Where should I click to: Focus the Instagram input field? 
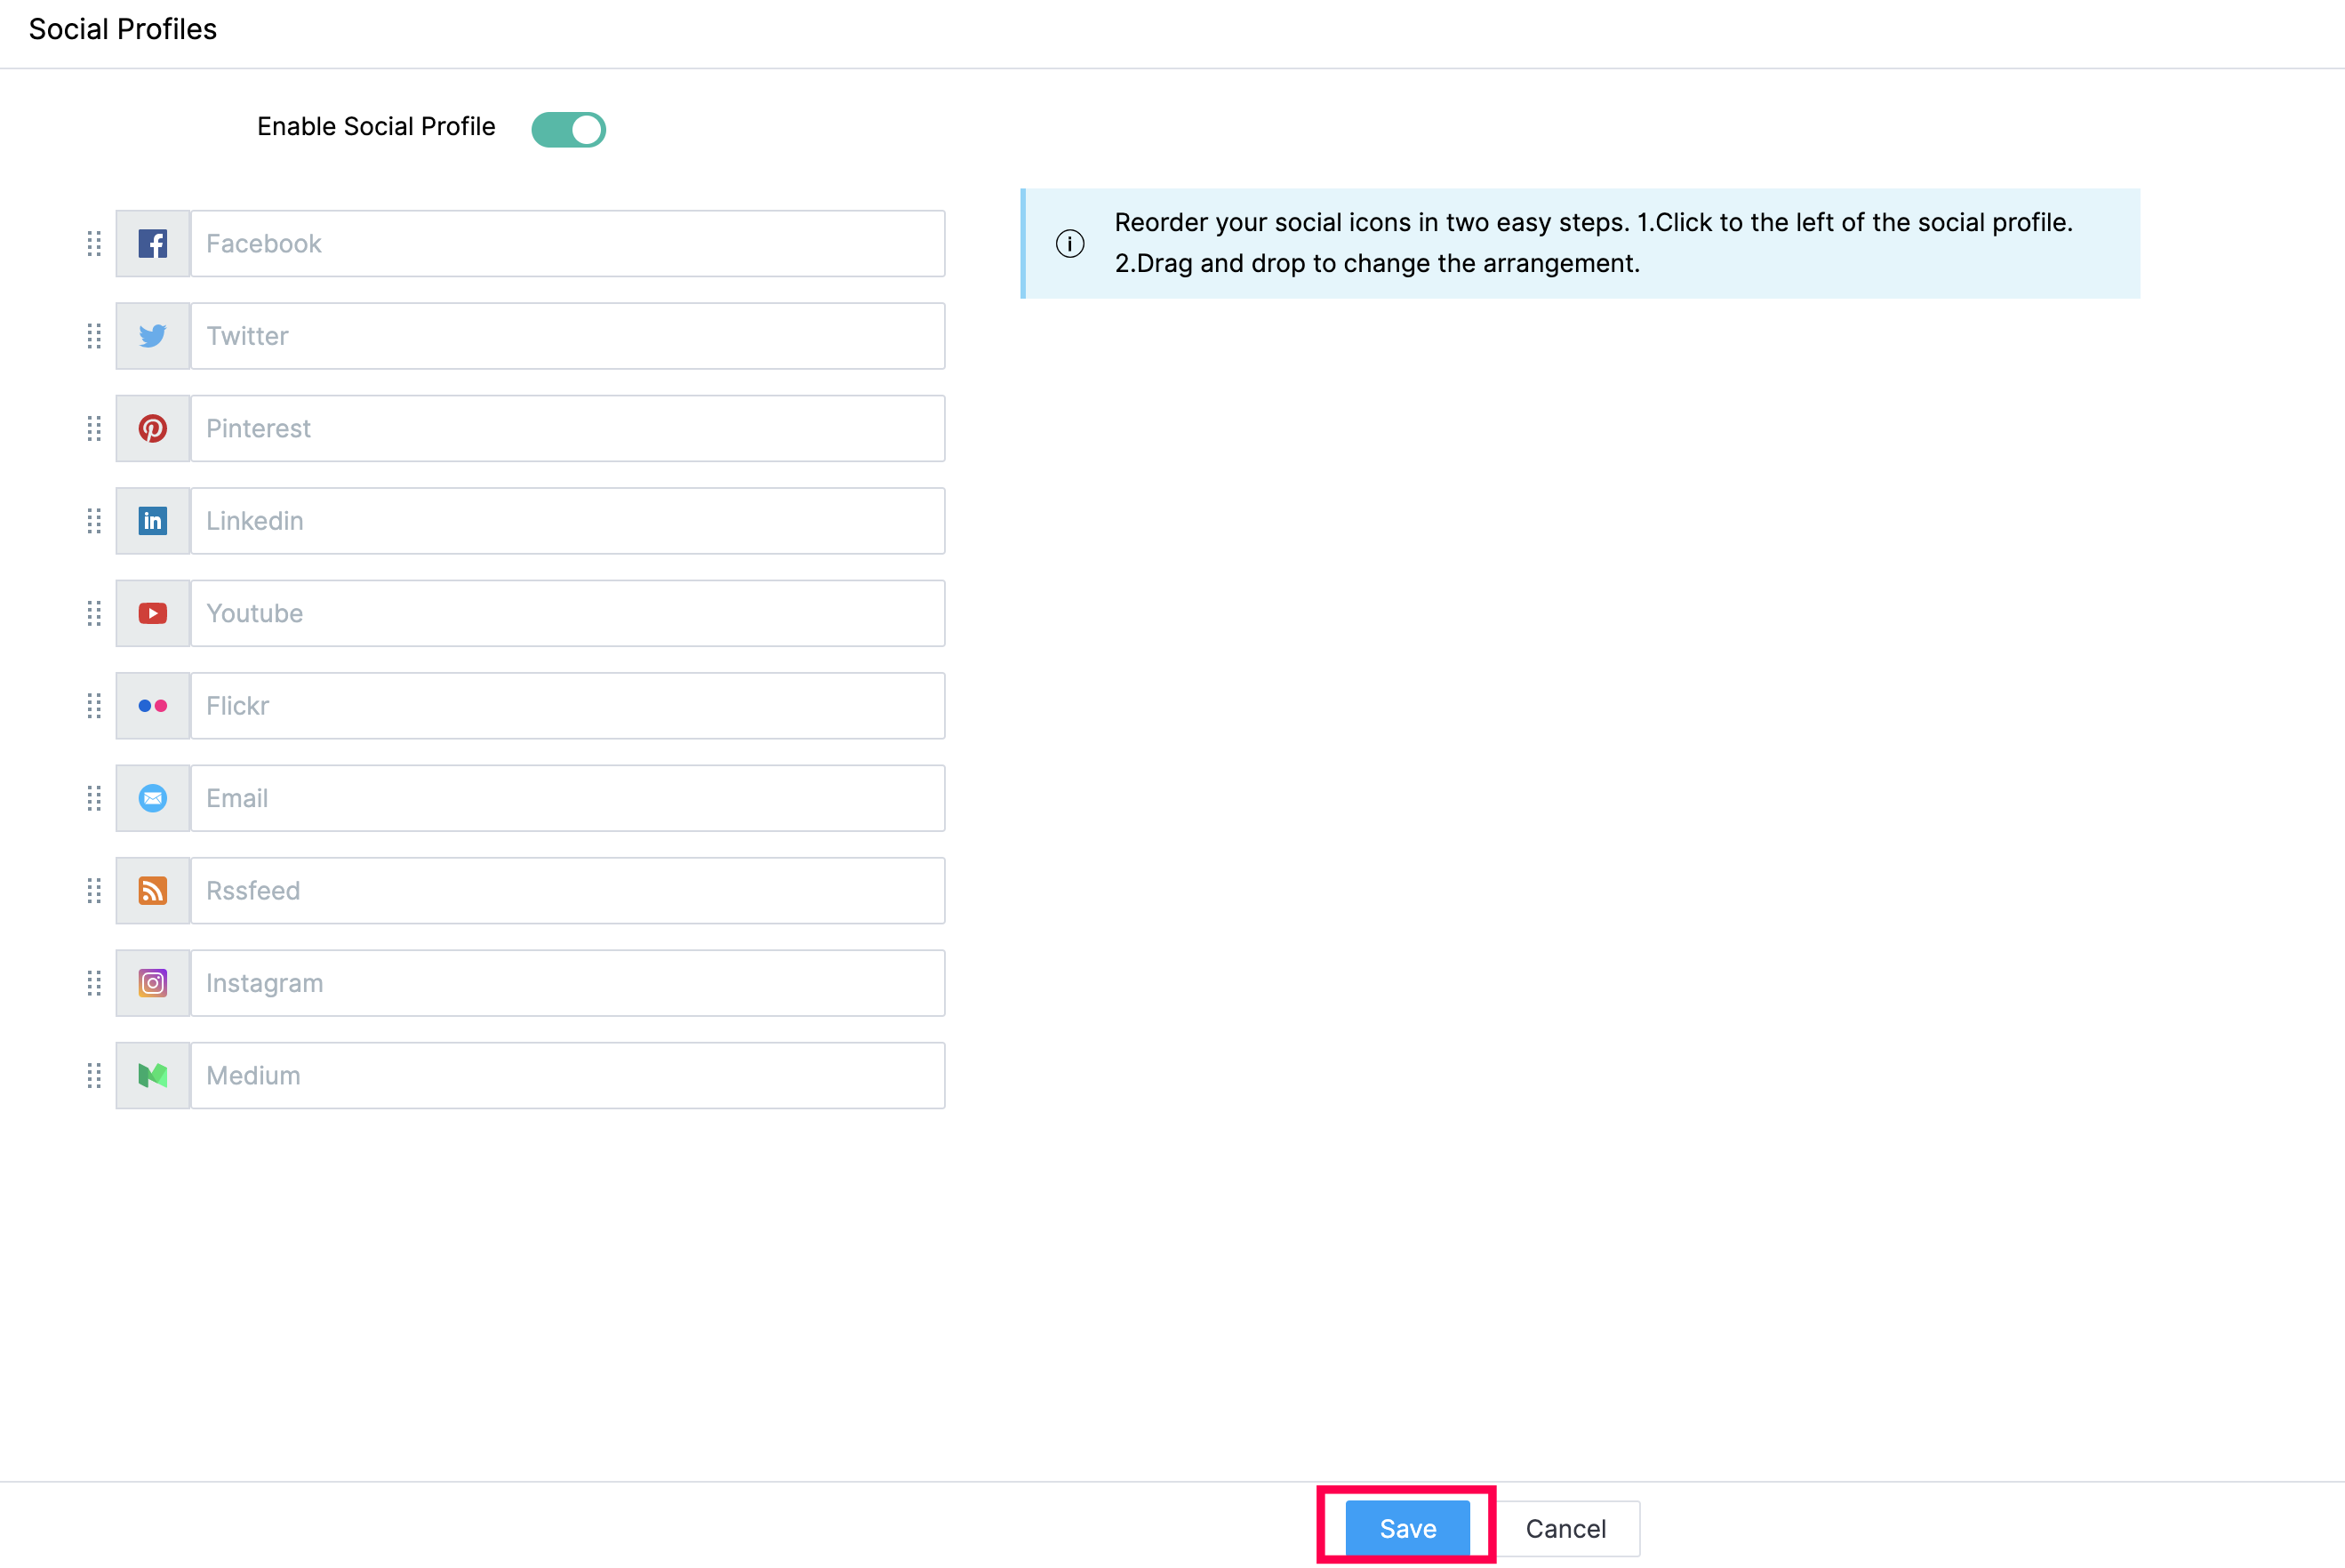(567, 983)
